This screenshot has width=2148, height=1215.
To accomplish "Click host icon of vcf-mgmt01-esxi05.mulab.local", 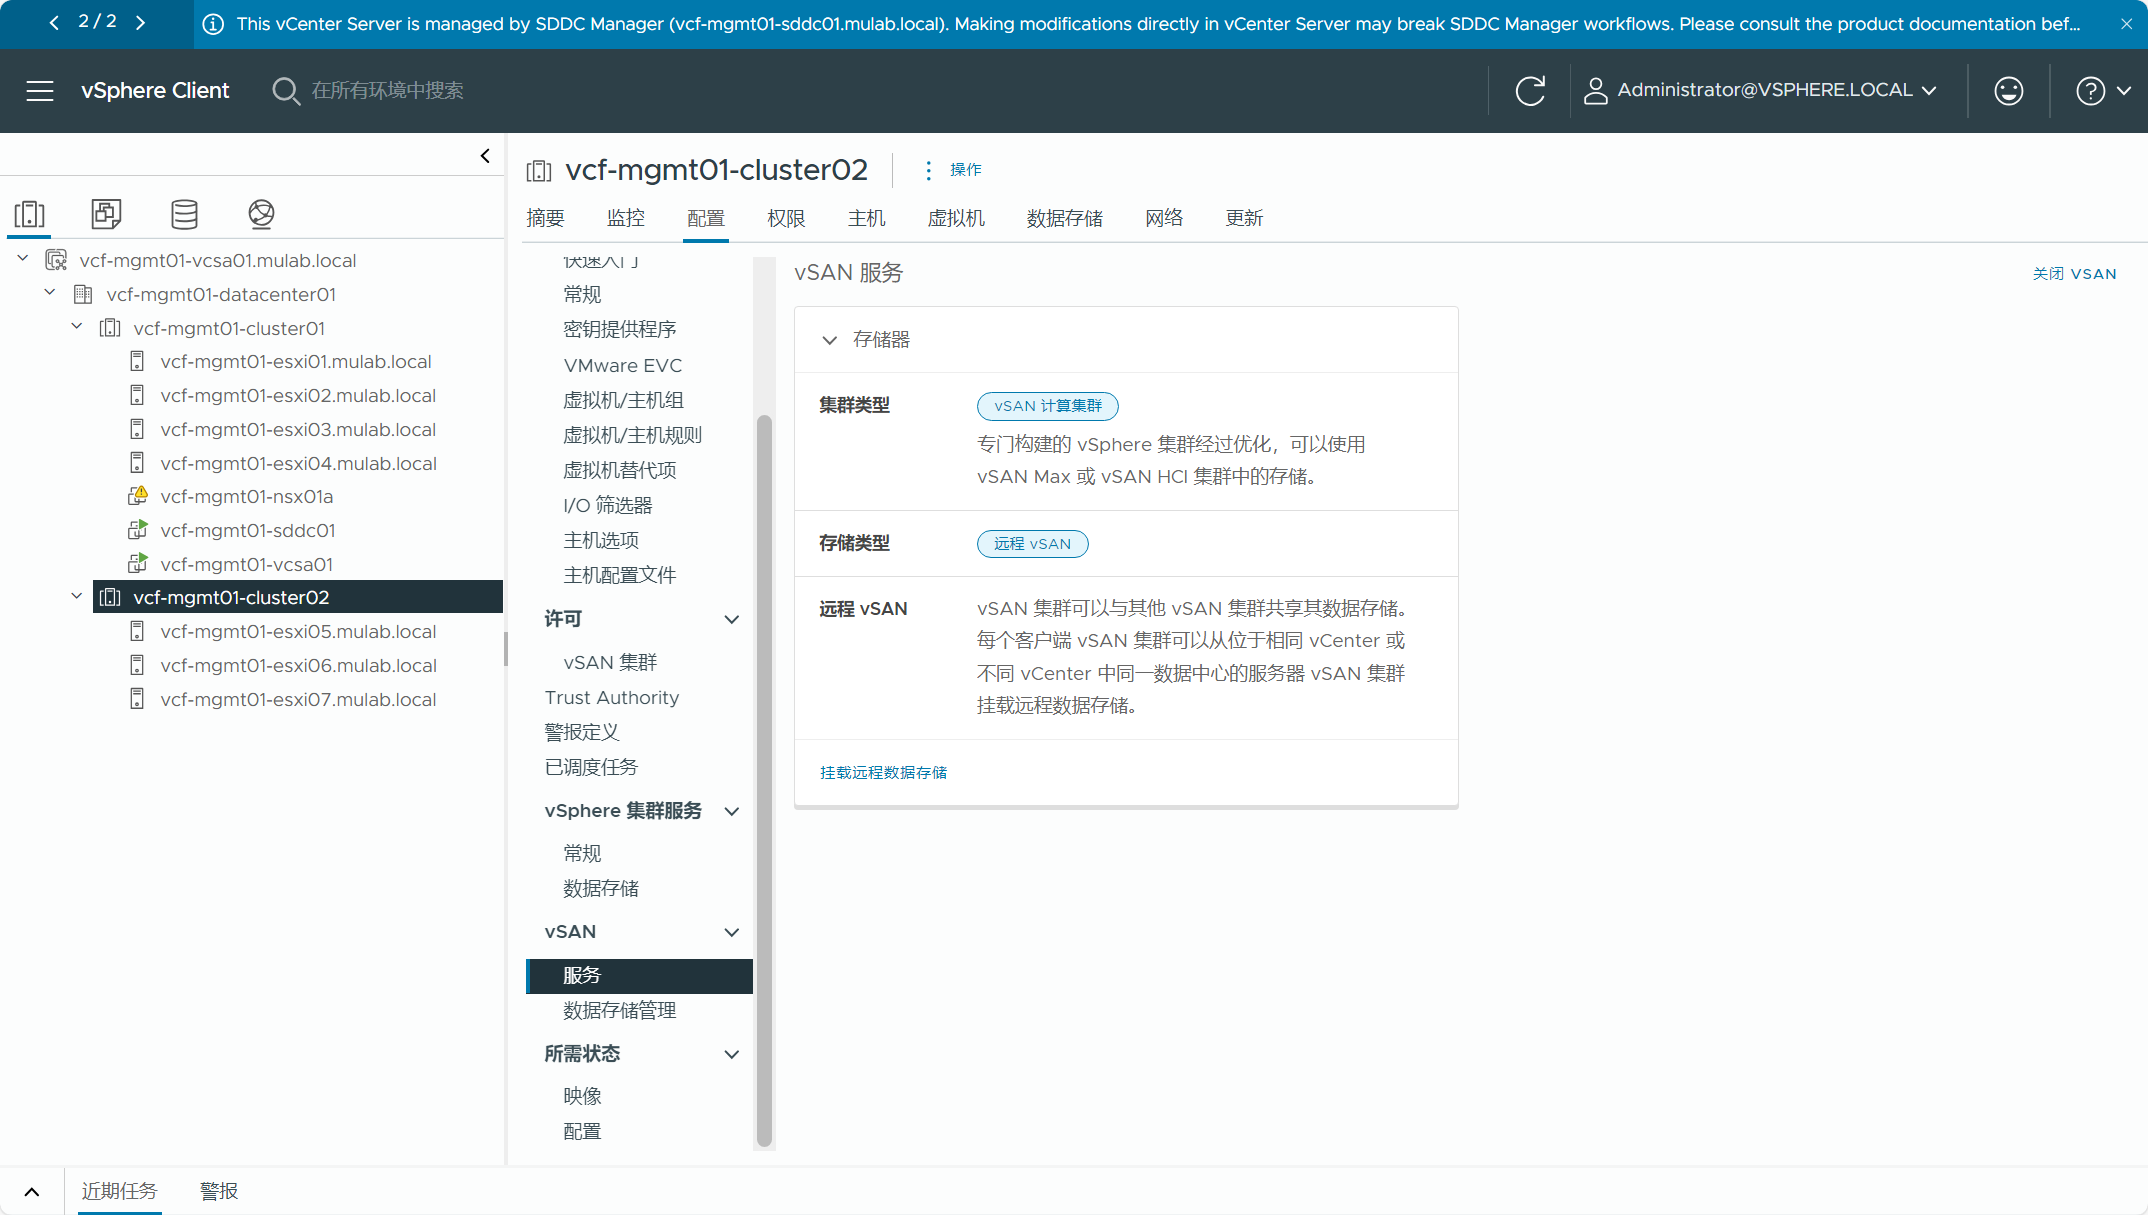I will [x=138, y=632].
